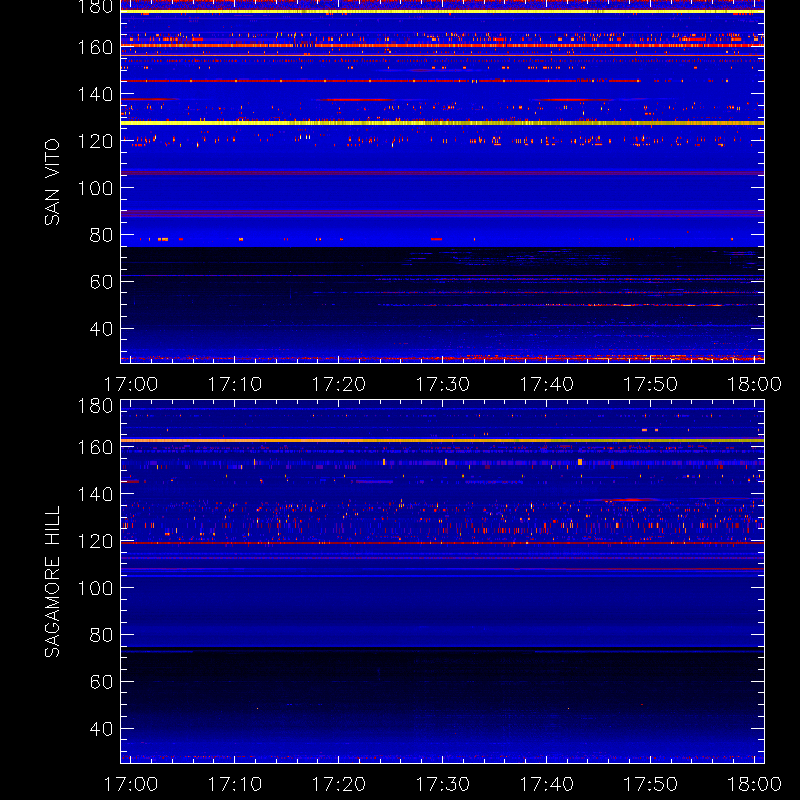The height and width of the screenshot is (800, 800).
Task: Pick the 100 label on Sagamore Hill axis
Action: (95, 588)
